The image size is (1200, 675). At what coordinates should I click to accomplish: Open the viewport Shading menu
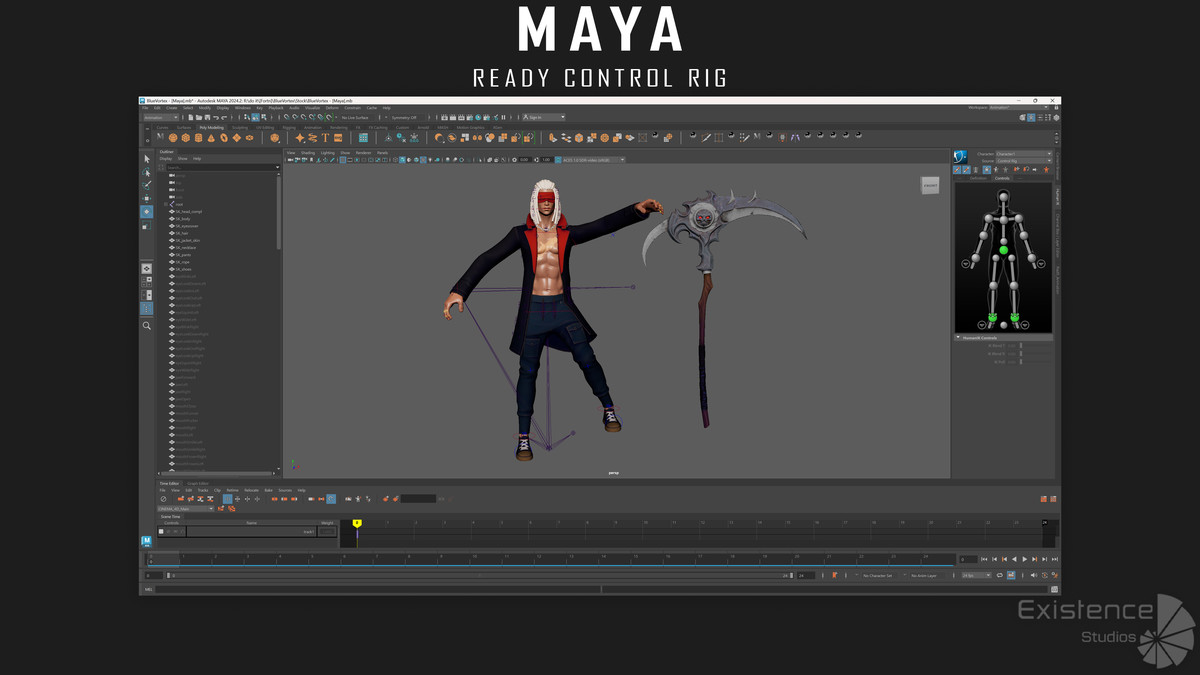(308, 152)
